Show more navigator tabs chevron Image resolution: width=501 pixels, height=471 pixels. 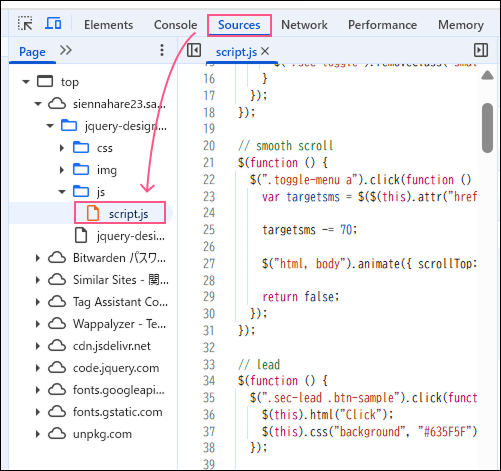[66, 50]
